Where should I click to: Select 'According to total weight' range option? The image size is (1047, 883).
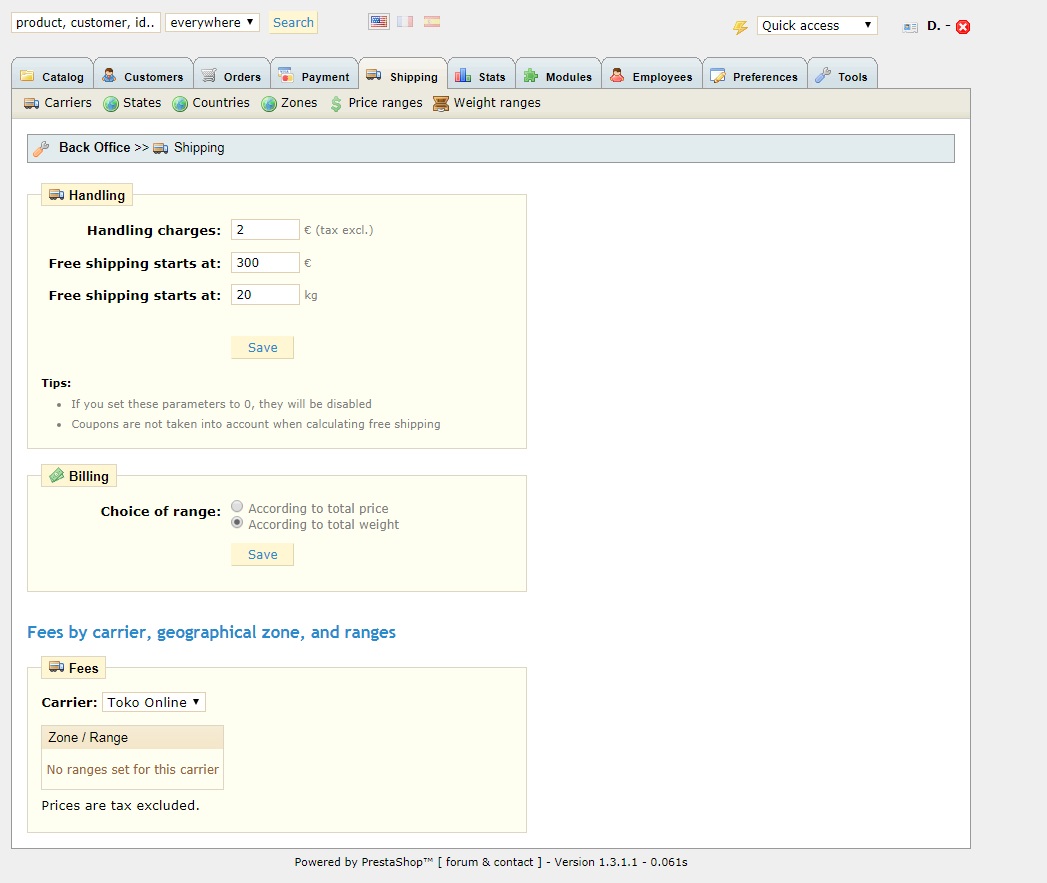click(x=237, y=522)
